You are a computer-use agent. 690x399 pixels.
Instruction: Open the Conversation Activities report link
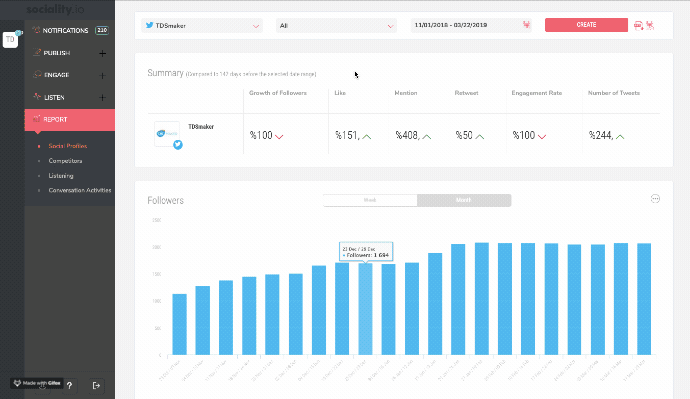click(x=80, y=190)
